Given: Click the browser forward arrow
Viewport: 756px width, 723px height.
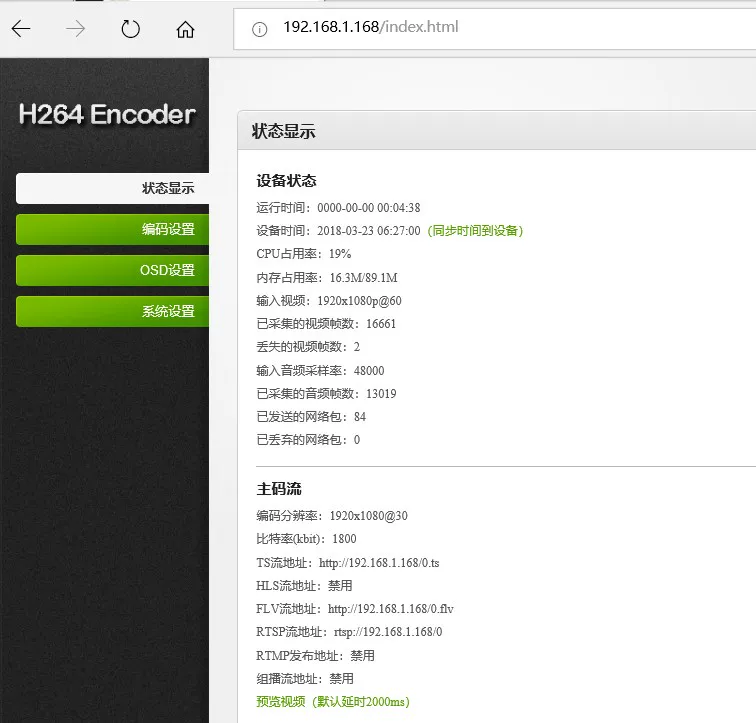Looking at the screenshot, I should (76, 29).
